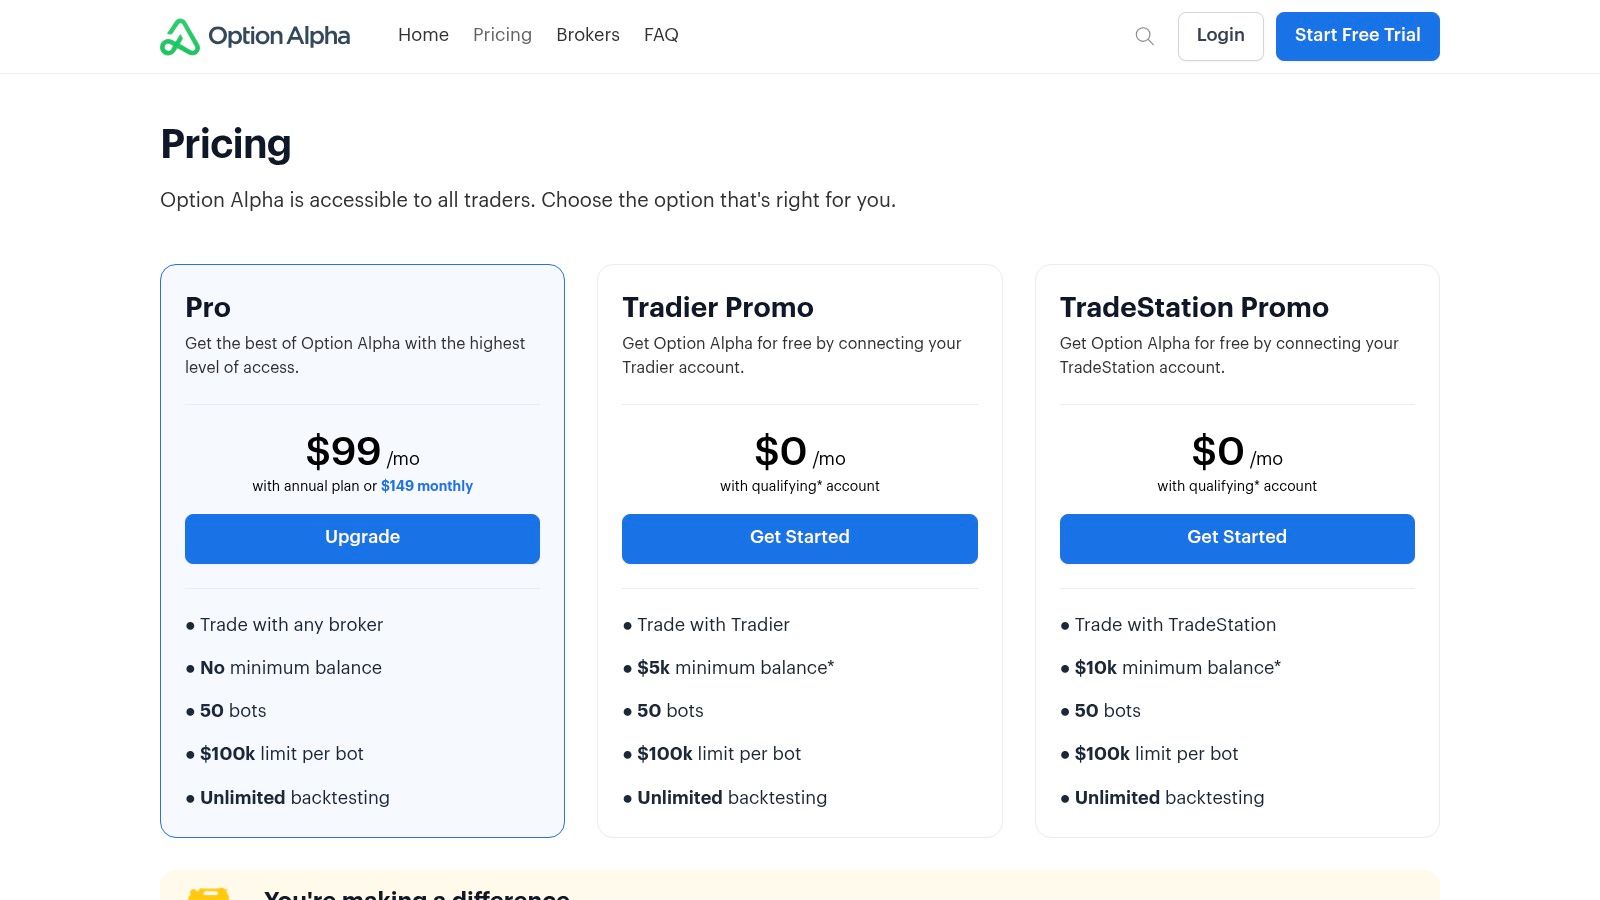Select the TradeStation Promo card
This screenshot has height=900, width=1600.
coord(1194,308)
